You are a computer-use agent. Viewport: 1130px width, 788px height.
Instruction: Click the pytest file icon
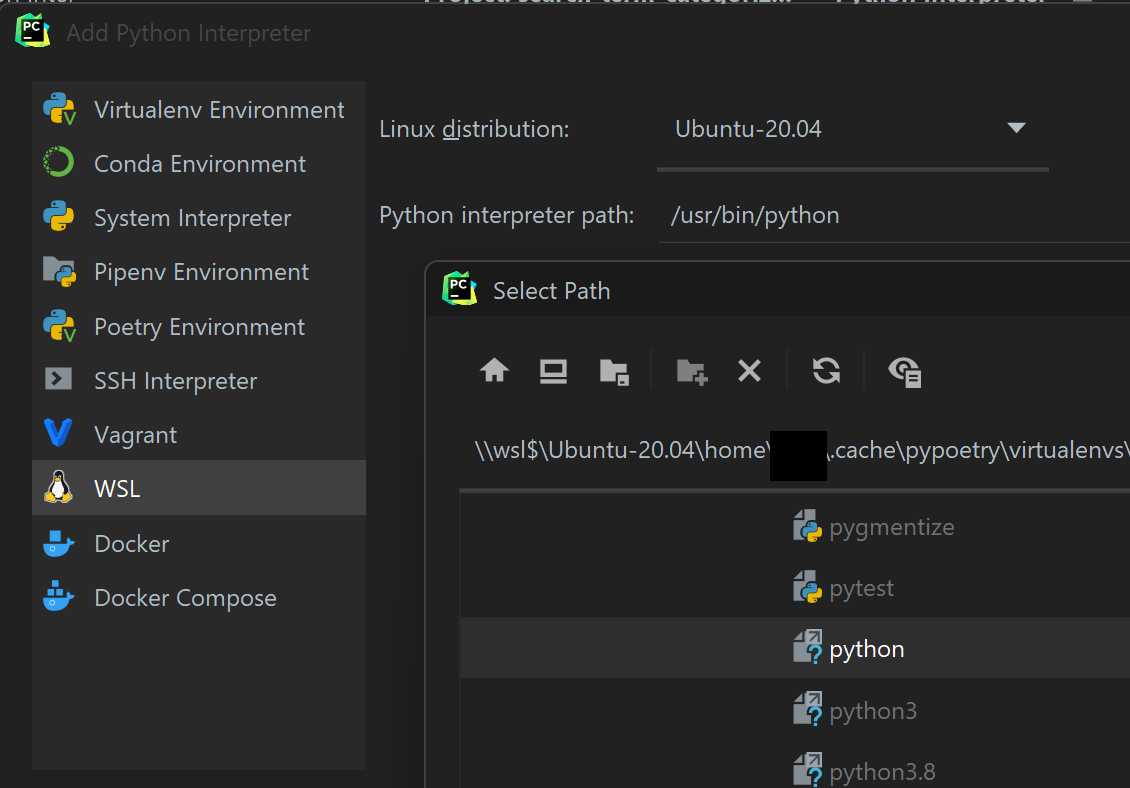[808, 587]
